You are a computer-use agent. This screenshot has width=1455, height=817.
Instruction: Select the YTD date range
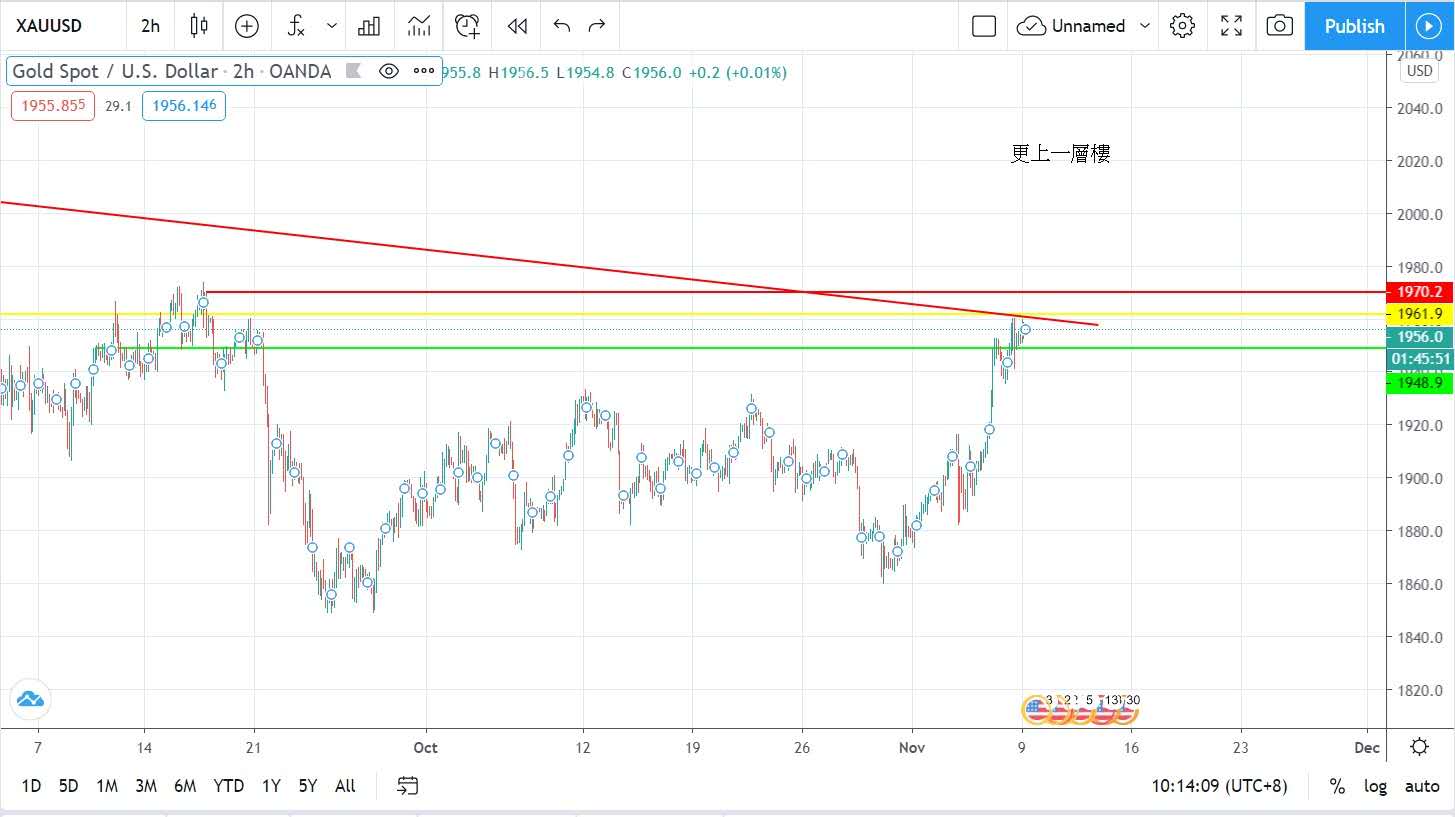(228, 786)
